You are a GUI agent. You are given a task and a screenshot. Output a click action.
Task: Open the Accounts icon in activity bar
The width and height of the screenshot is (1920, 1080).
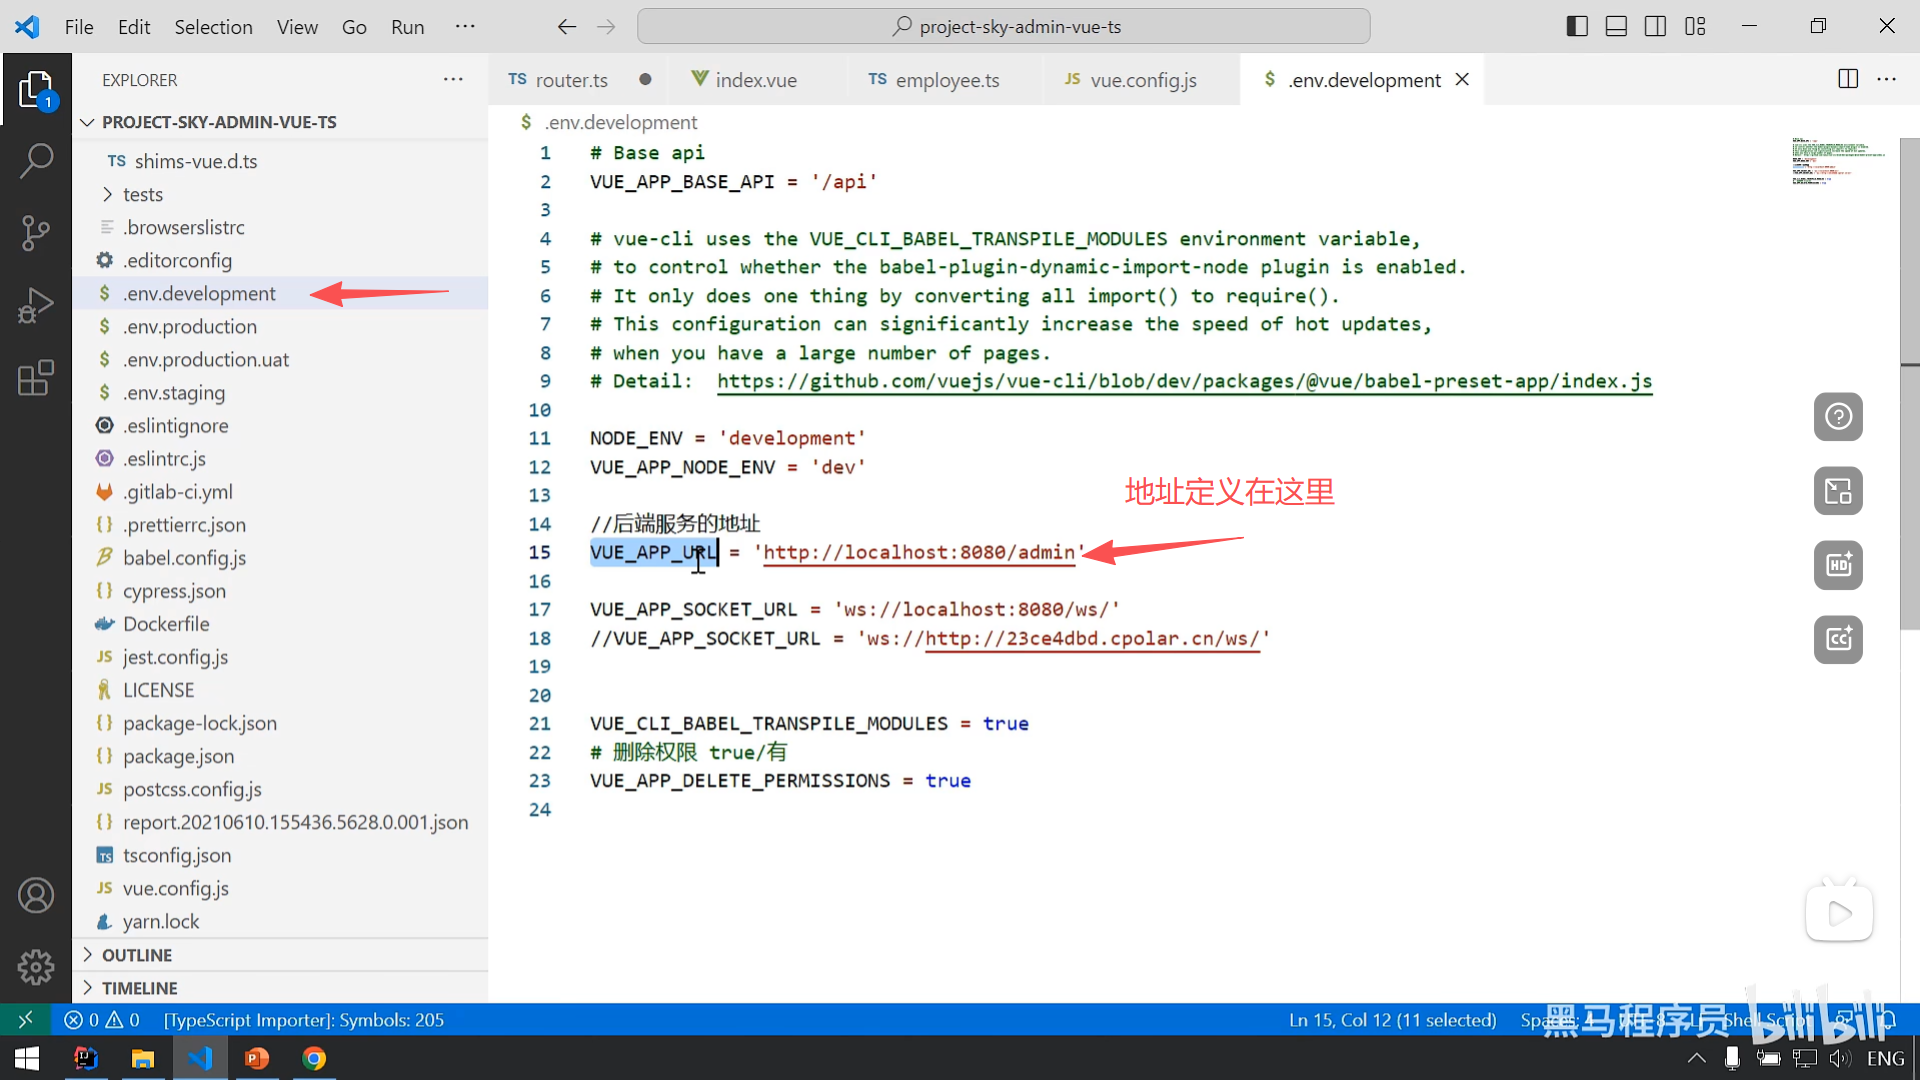(x=36, y=895)
